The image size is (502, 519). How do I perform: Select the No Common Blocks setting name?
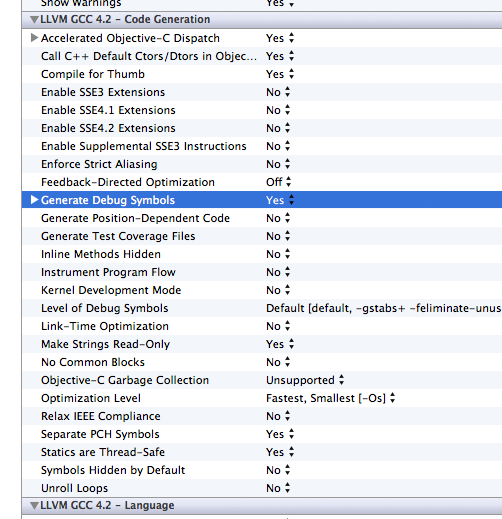click(x=93, y=362)
